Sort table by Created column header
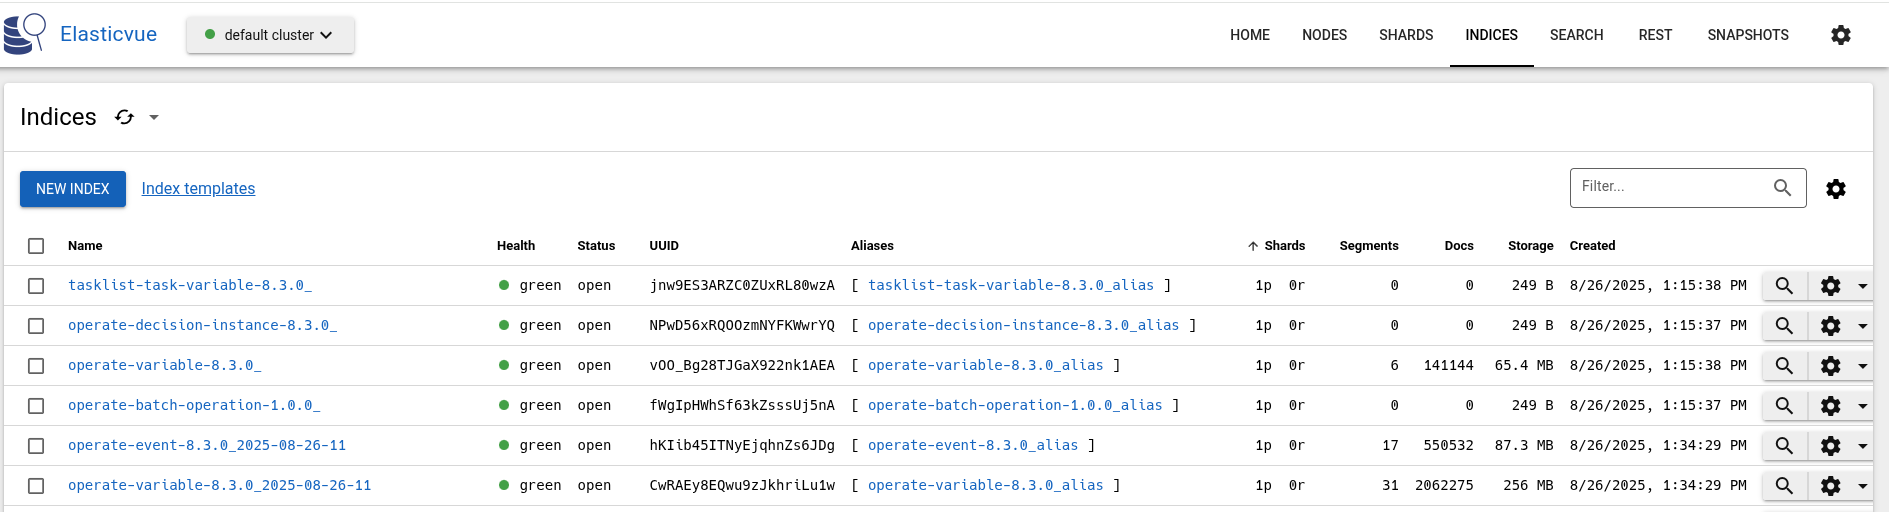 pyautogui.click(x=1592, y=246)
